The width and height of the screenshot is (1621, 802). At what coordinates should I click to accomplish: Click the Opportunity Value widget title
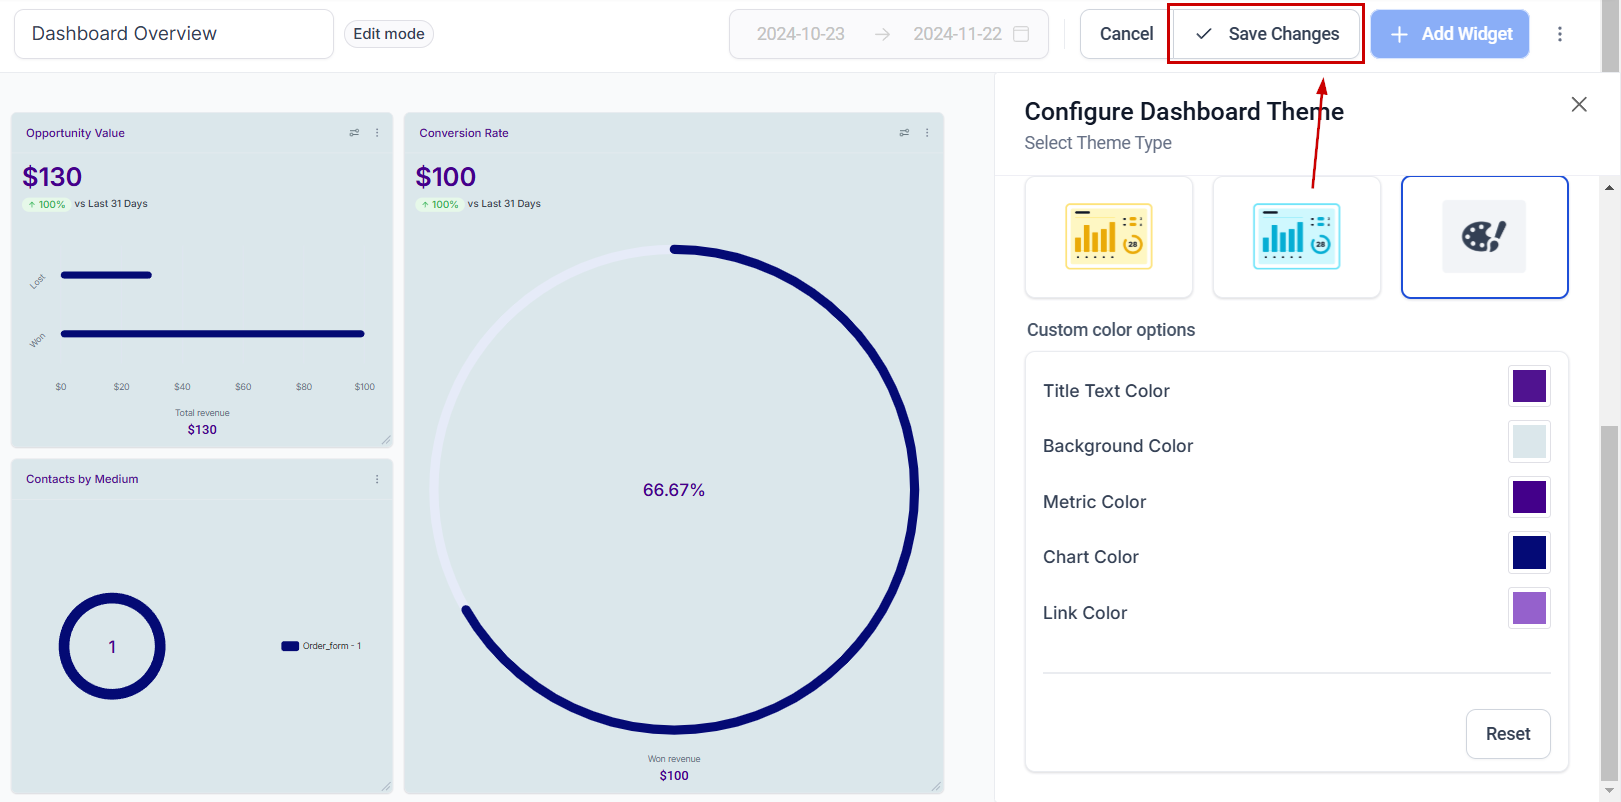point(75,133)
